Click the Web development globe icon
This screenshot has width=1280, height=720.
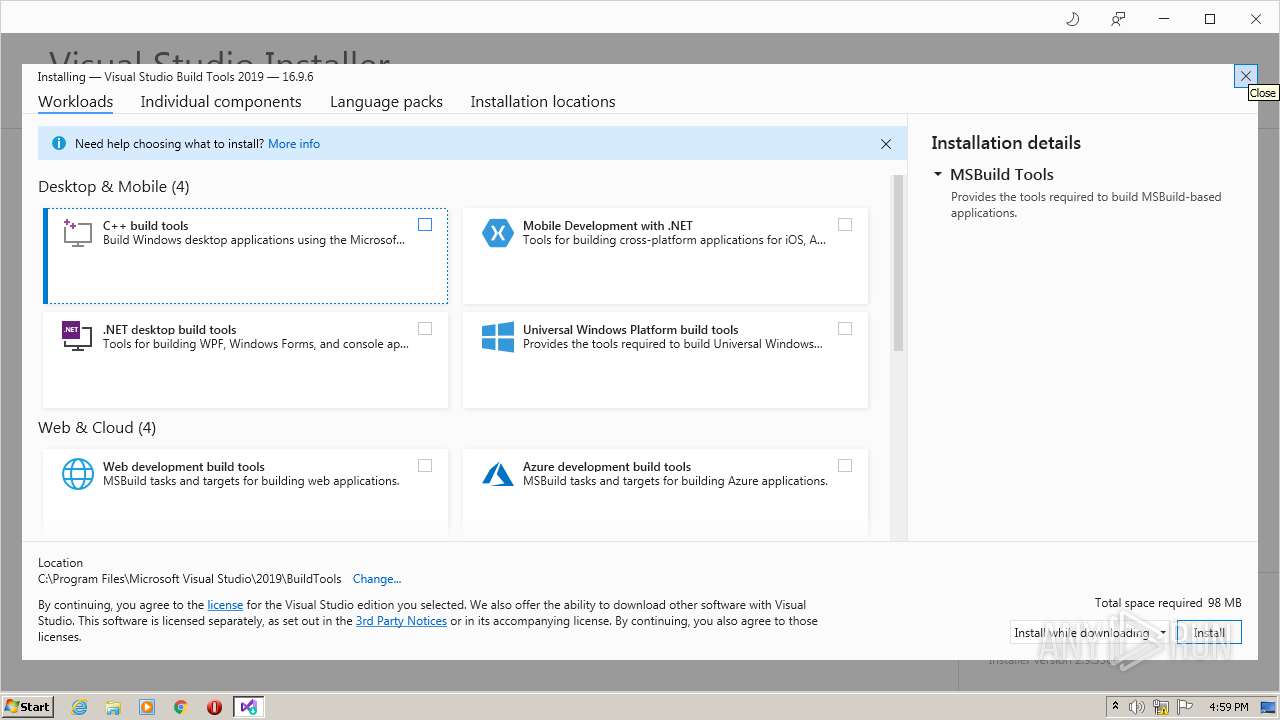tap(77, 474)
